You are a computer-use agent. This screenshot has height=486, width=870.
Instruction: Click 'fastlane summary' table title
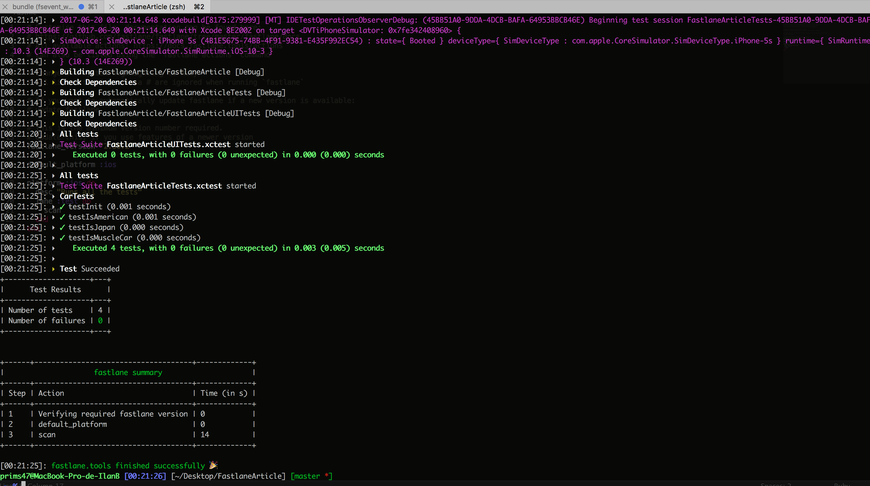[x=128, y=373]
